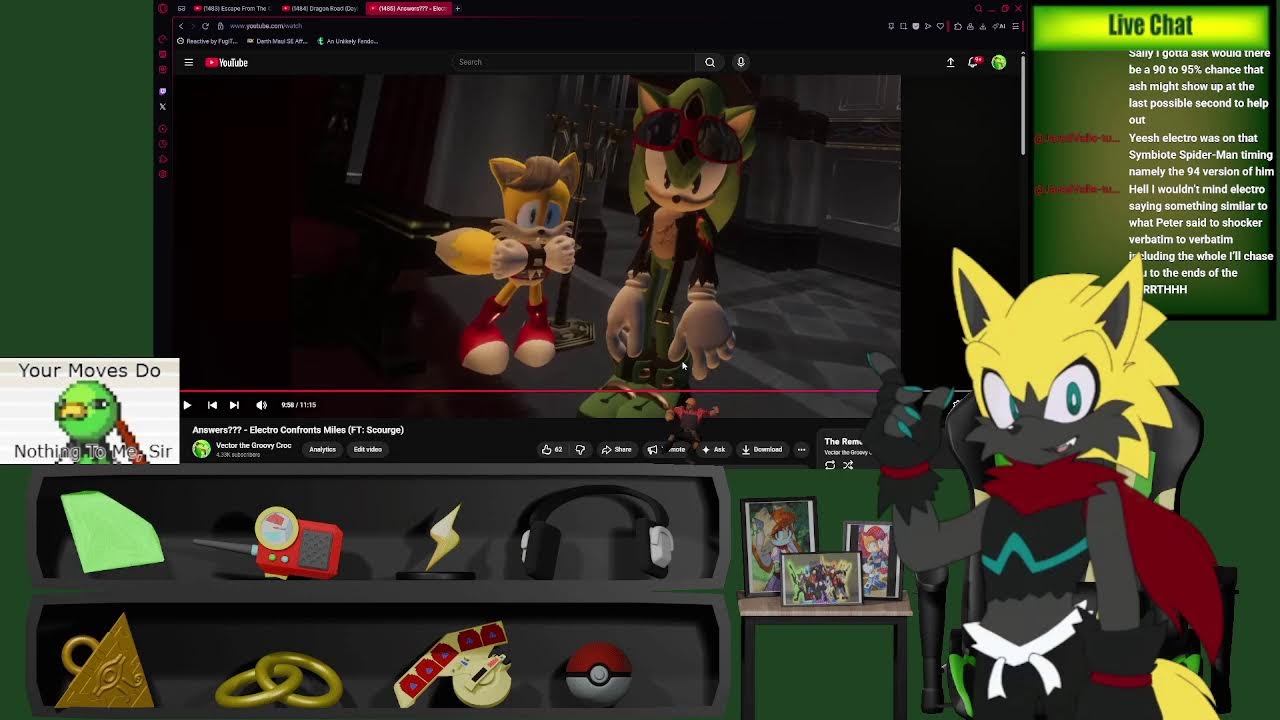Play the paused YouTube video
This screenshot has width=1280, height=720.
click(x=187, y=405)
